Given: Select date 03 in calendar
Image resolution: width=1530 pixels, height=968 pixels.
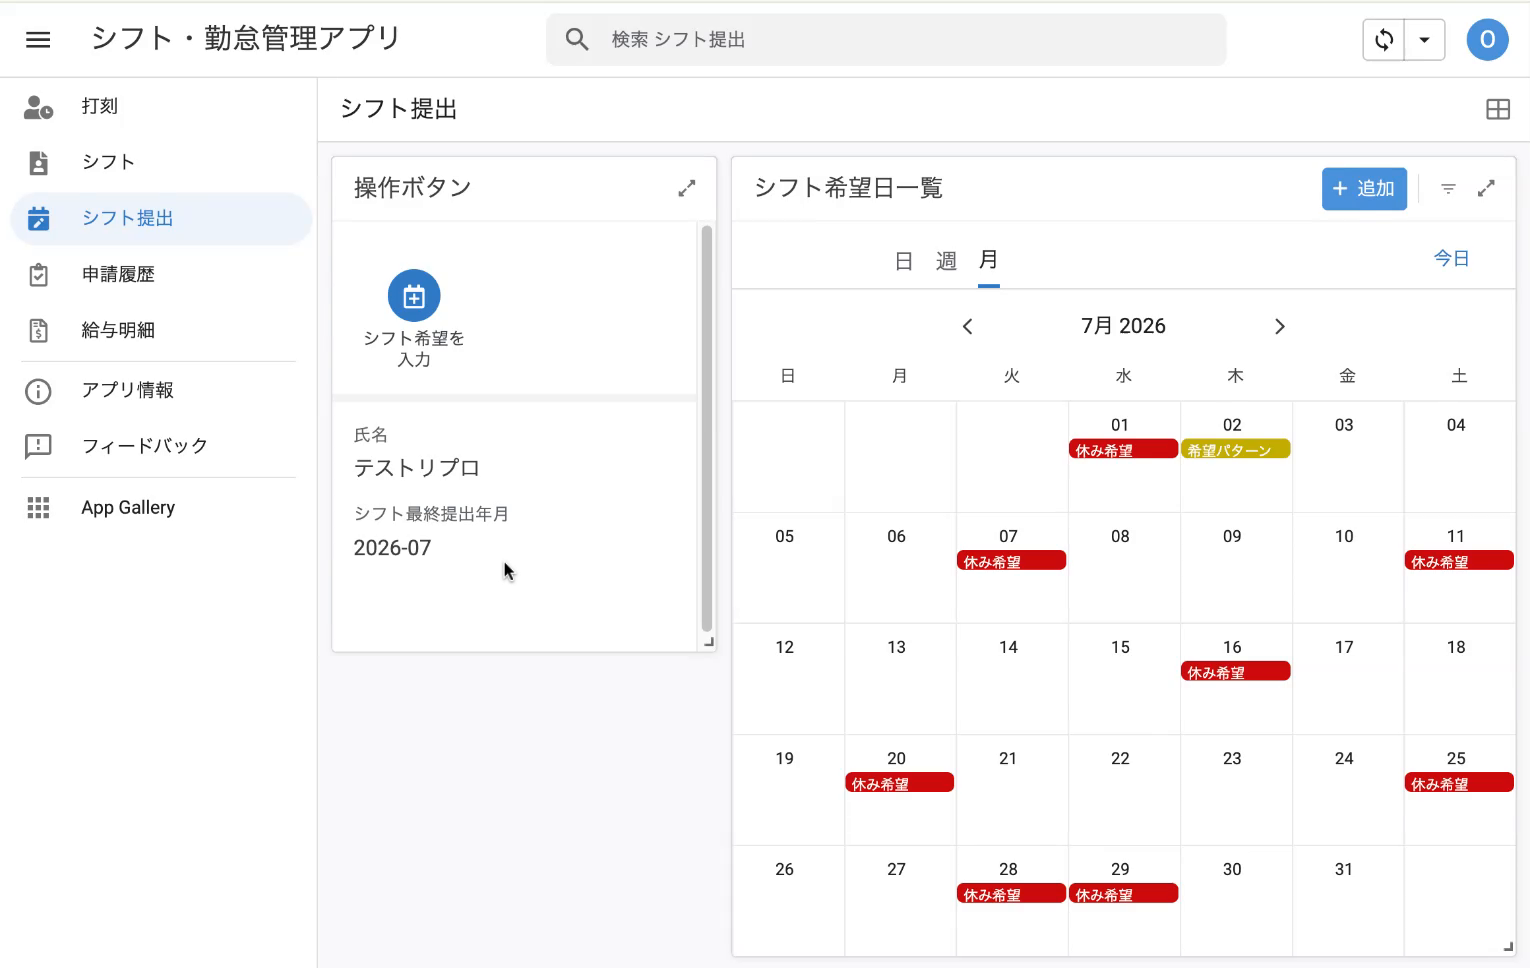Looking at the screenshot, I should click(1344, 425).
